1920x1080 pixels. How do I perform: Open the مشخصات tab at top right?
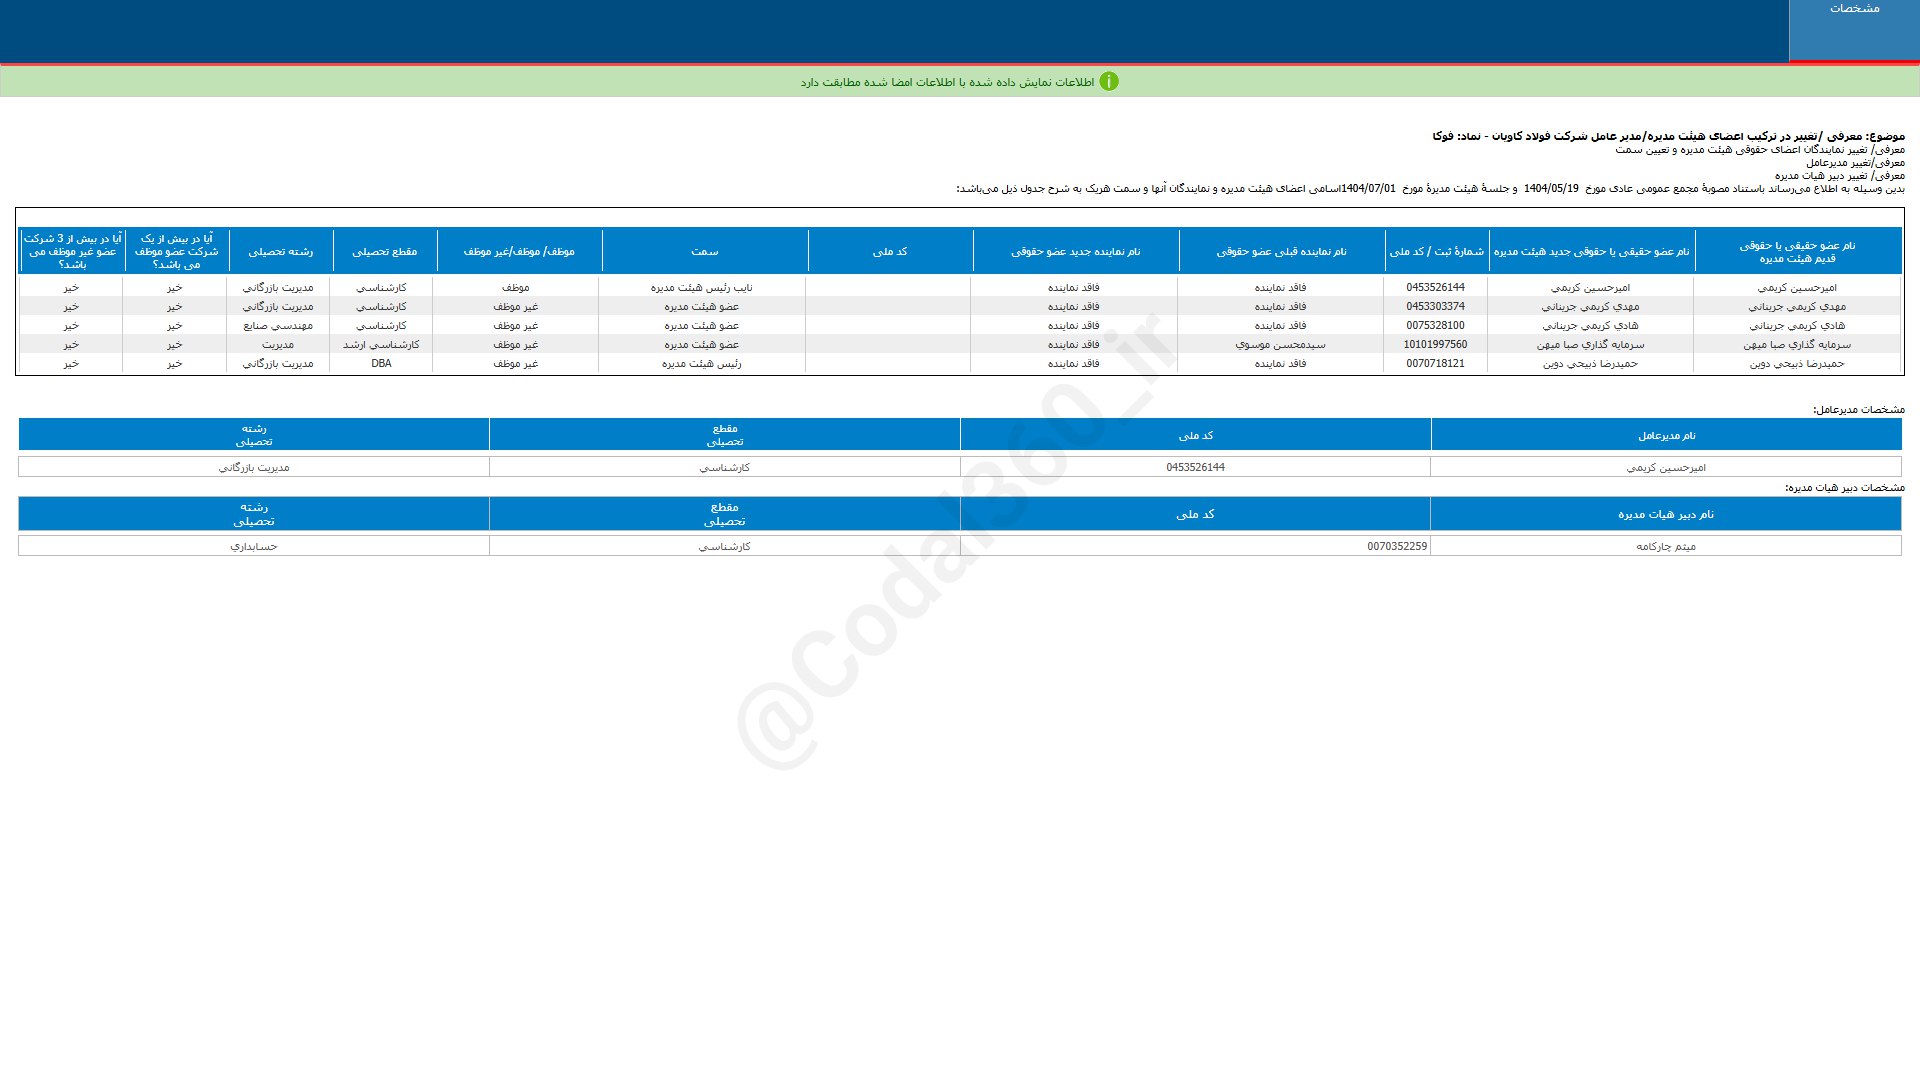(1854, 9)
